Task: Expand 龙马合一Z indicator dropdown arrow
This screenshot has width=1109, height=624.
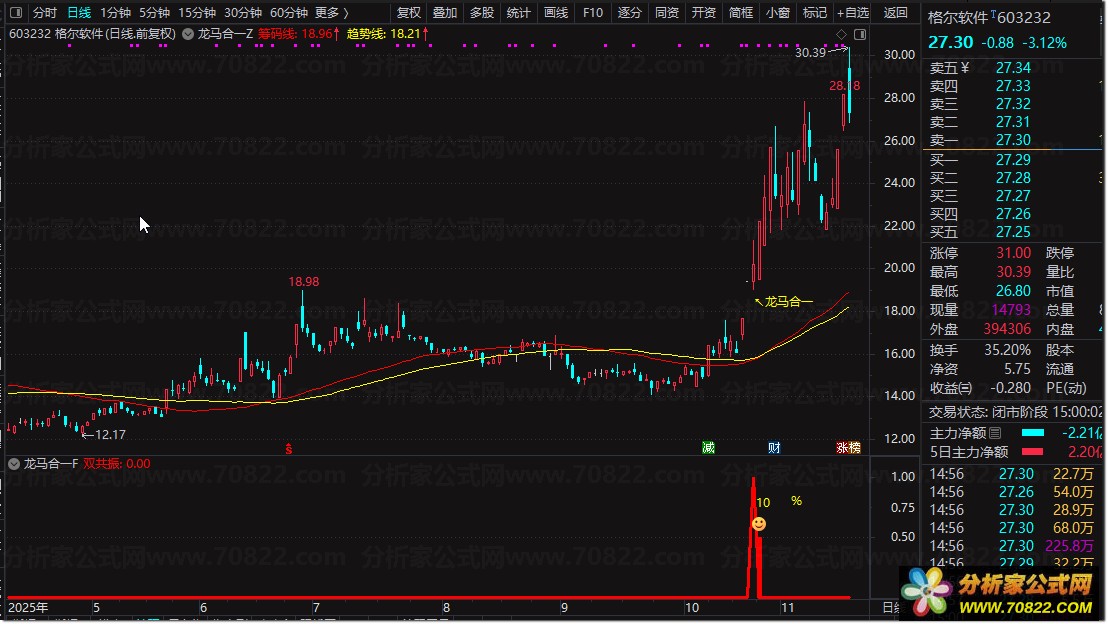Action: pos(188,34)
